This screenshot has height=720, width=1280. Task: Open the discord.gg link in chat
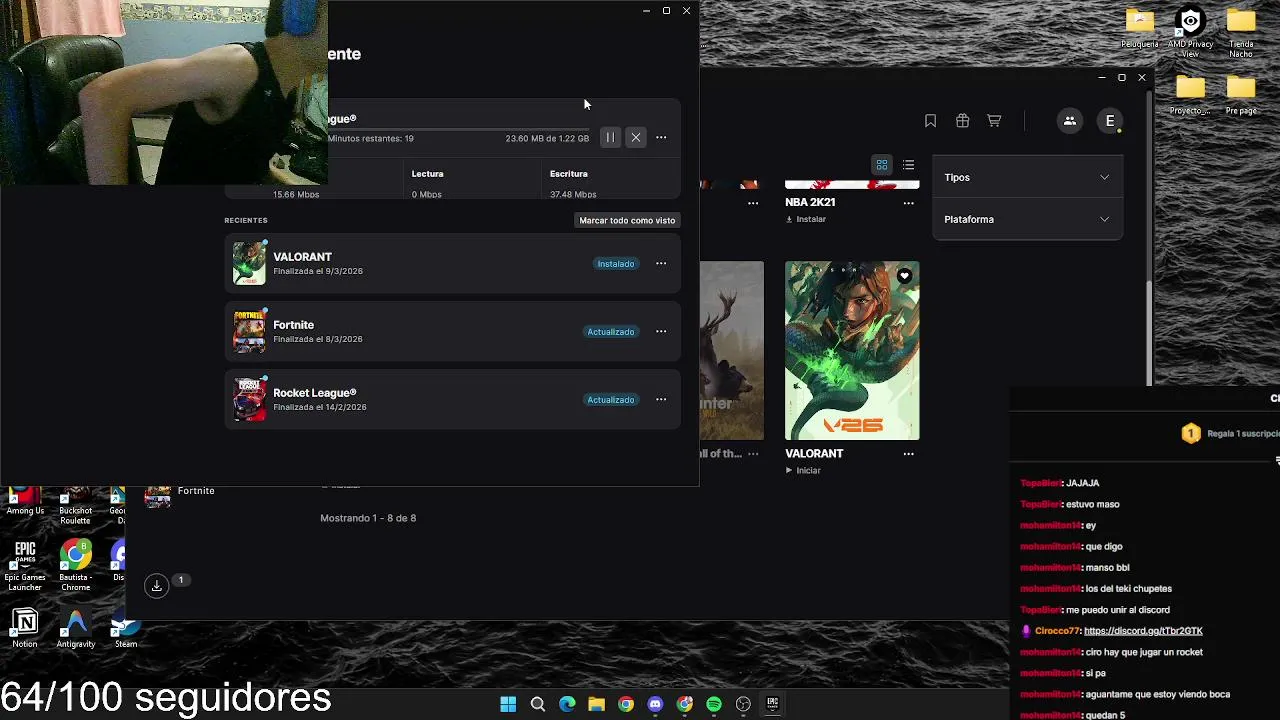(1143, 631)
